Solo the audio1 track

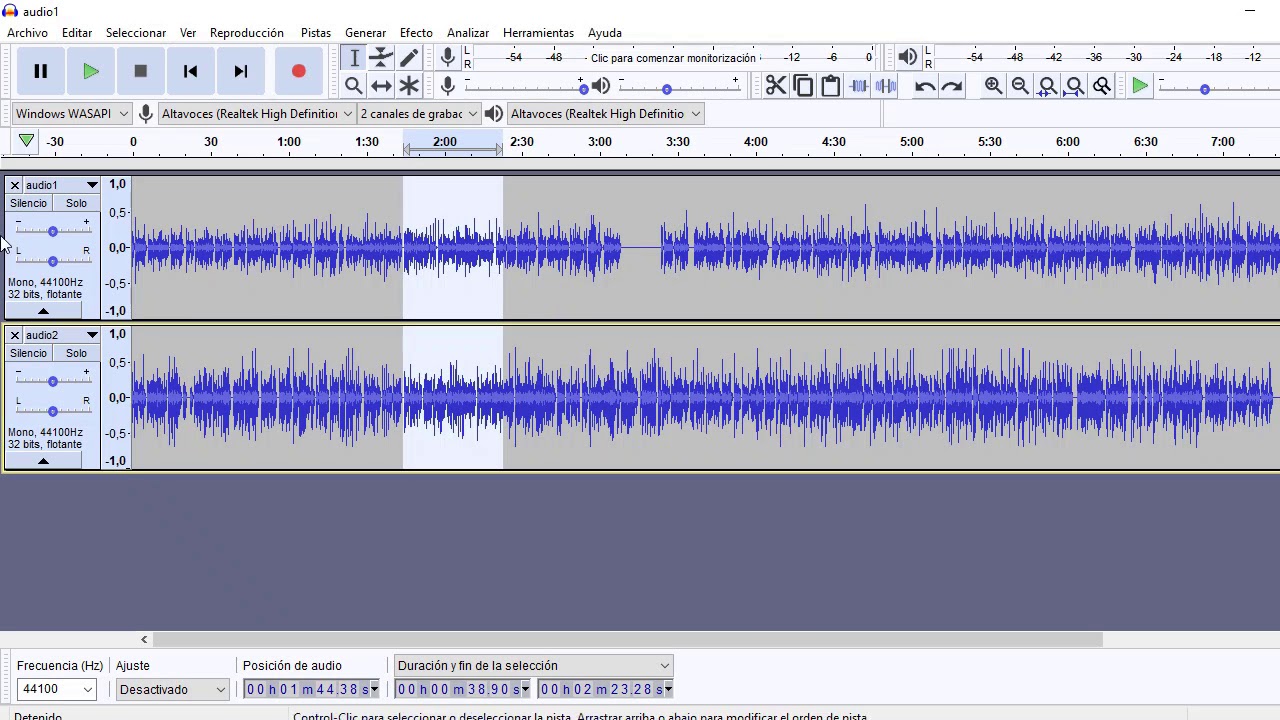point(76,203)
